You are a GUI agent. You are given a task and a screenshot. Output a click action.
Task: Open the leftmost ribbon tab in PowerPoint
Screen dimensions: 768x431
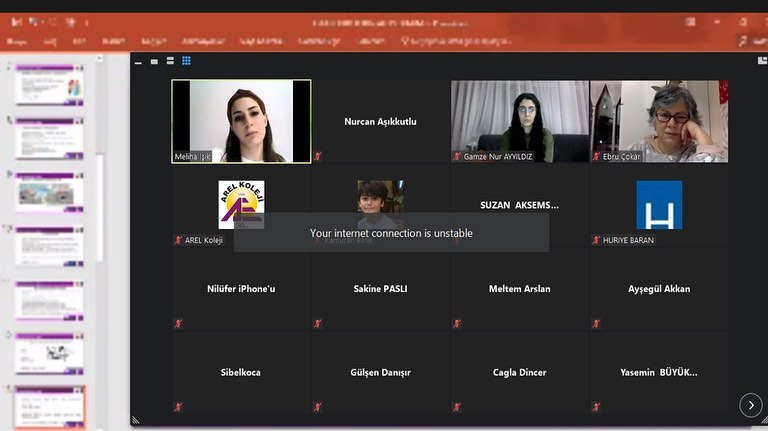(x=16, y=41)
